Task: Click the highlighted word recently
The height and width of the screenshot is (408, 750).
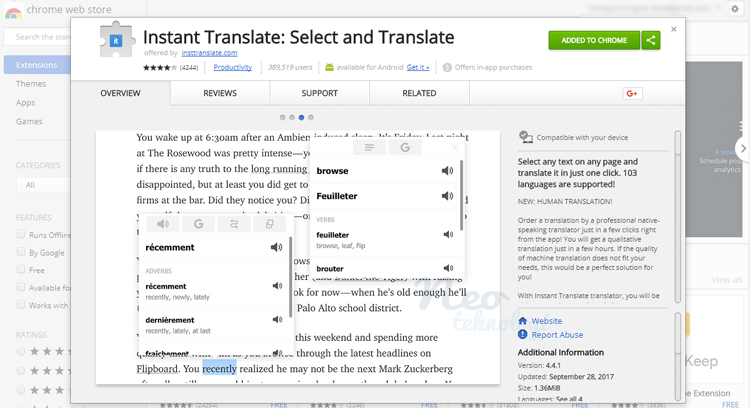Action: coord(219,369)
